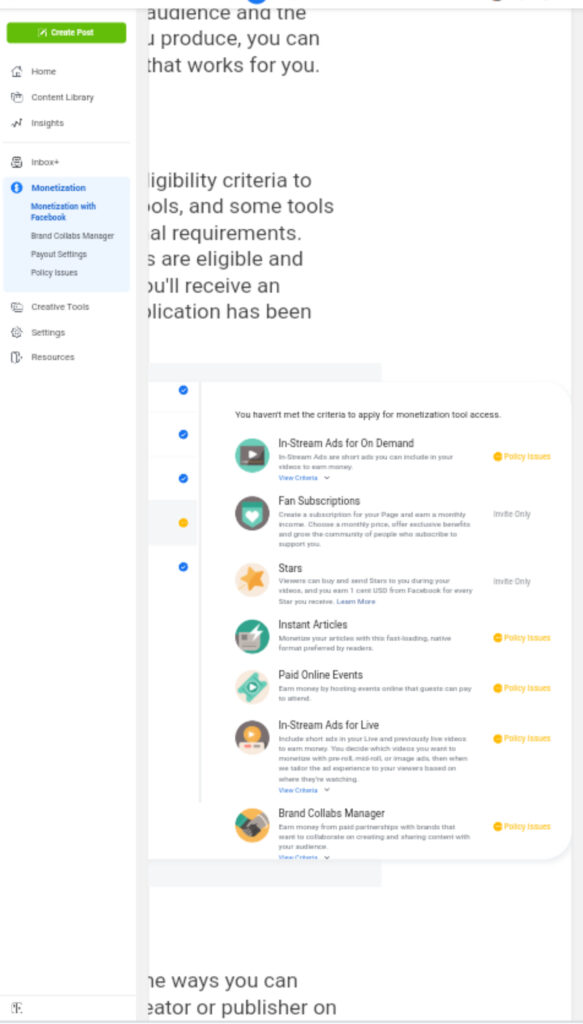Open the Resources icon in sidebar
583x1024 pixels.
[17, 357]
